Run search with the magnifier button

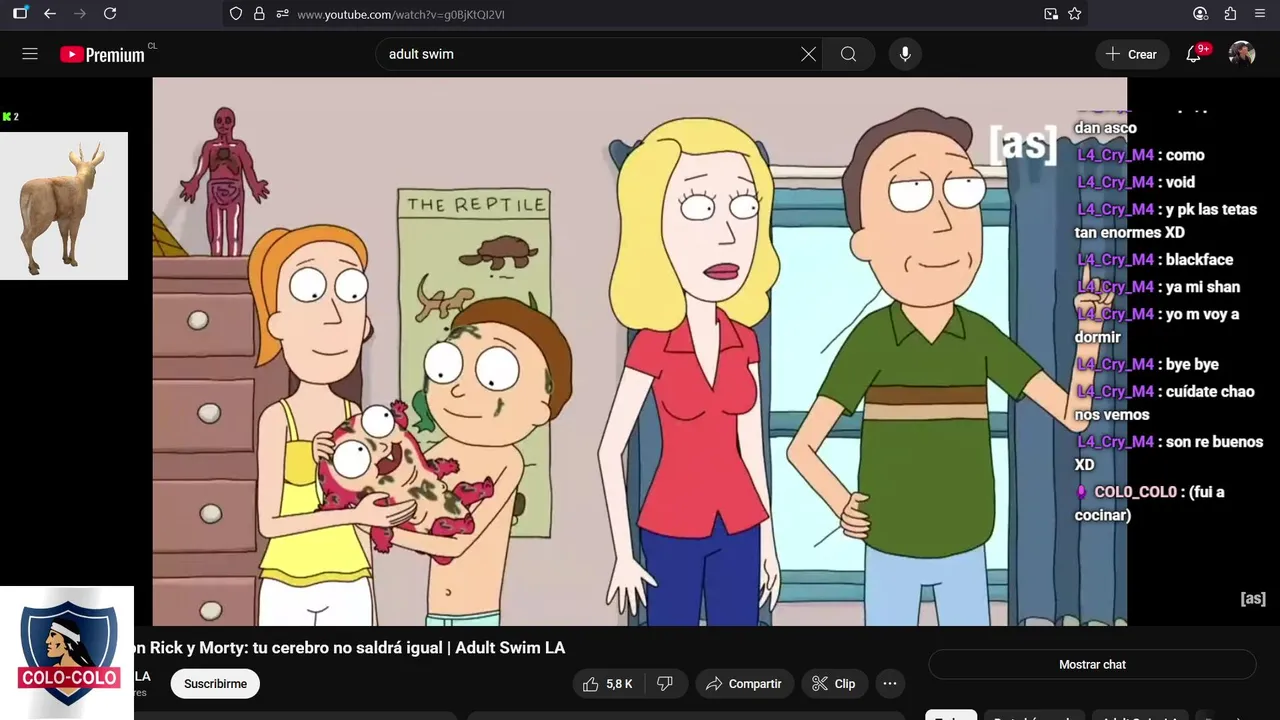(848, 54)
